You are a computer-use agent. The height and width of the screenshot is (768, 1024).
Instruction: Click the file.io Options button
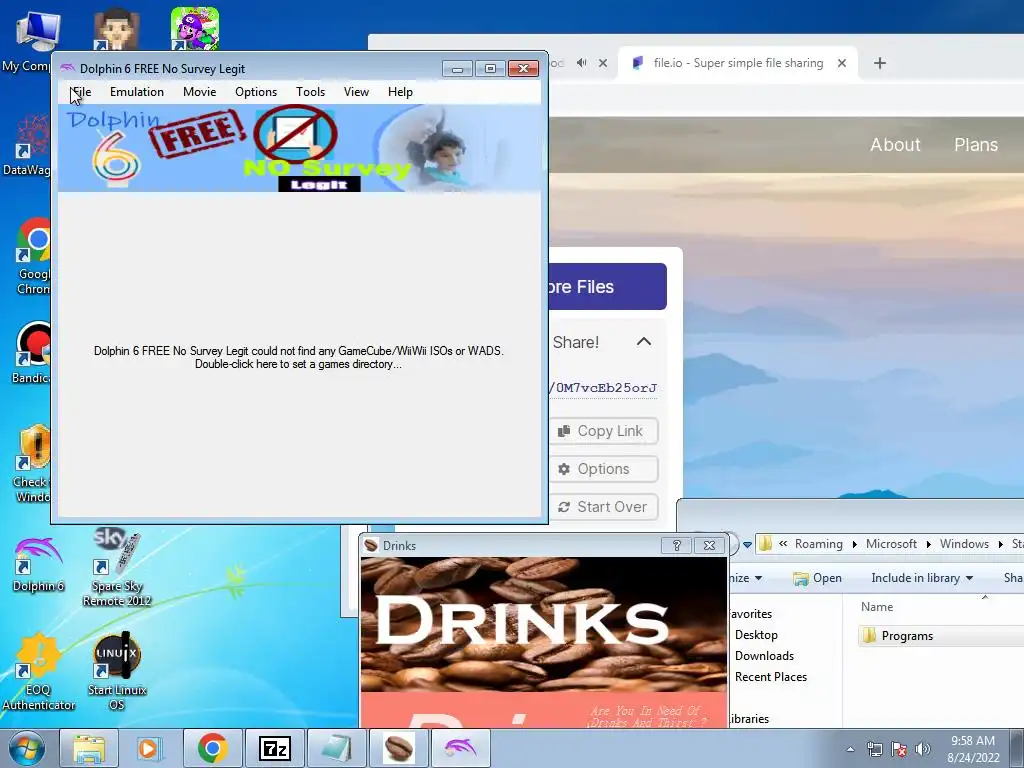coord(603,469)
